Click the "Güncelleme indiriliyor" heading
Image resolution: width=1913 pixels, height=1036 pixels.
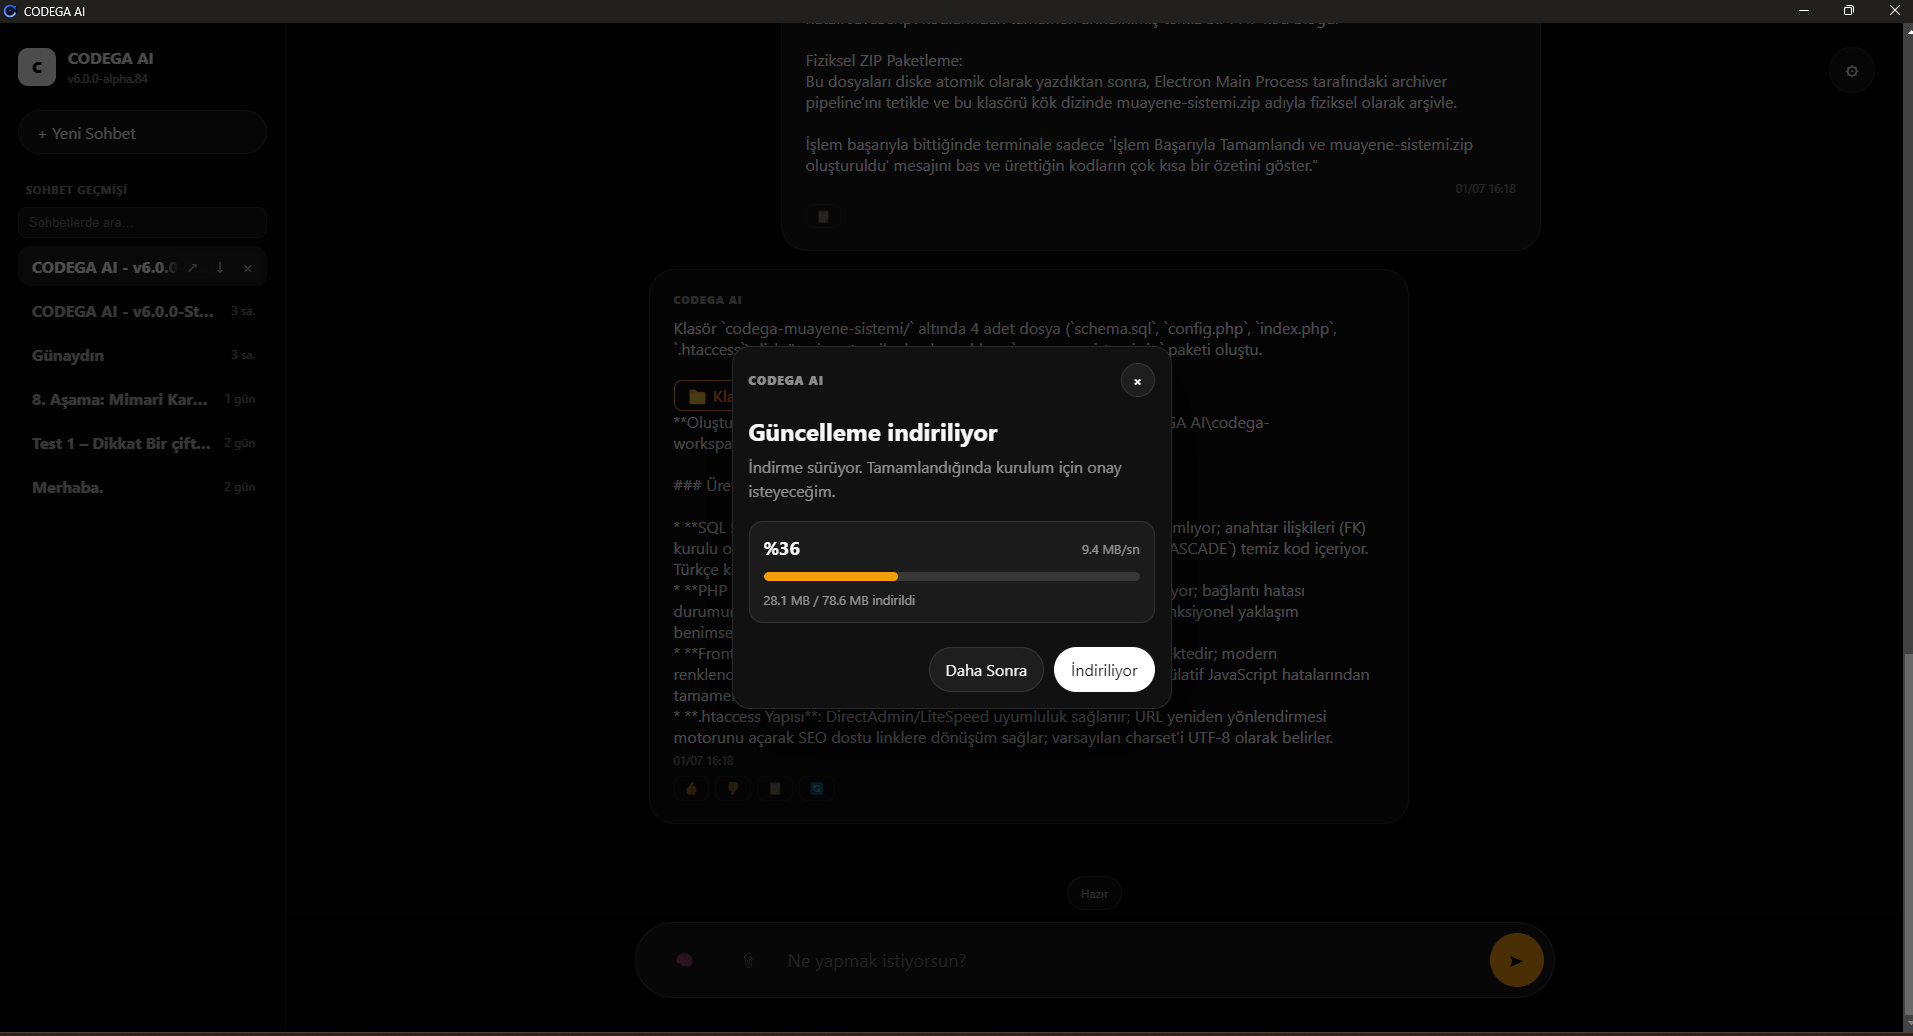point(873,433)
